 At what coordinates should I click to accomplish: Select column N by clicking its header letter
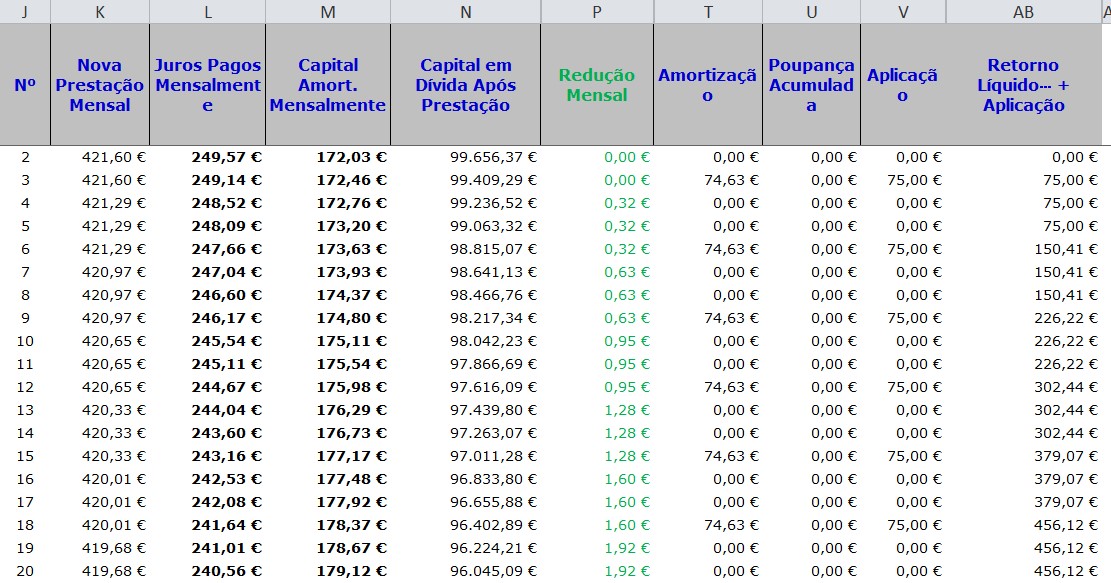tap(466, 13)
